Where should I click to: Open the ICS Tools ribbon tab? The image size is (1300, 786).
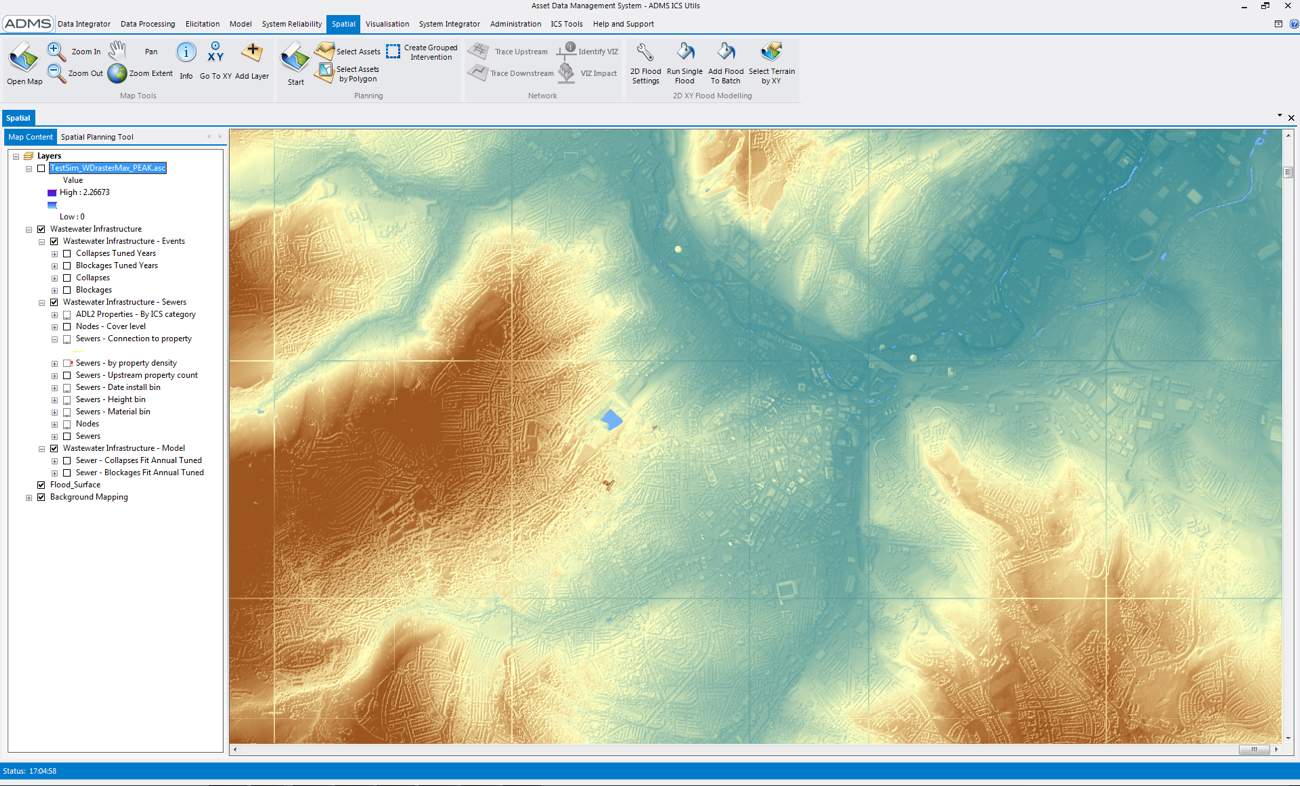[566, 24]
